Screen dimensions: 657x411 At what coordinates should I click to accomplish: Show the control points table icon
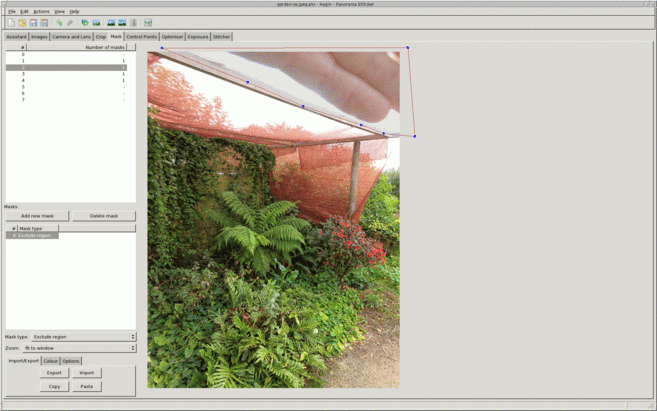click(x=133, y=23)
